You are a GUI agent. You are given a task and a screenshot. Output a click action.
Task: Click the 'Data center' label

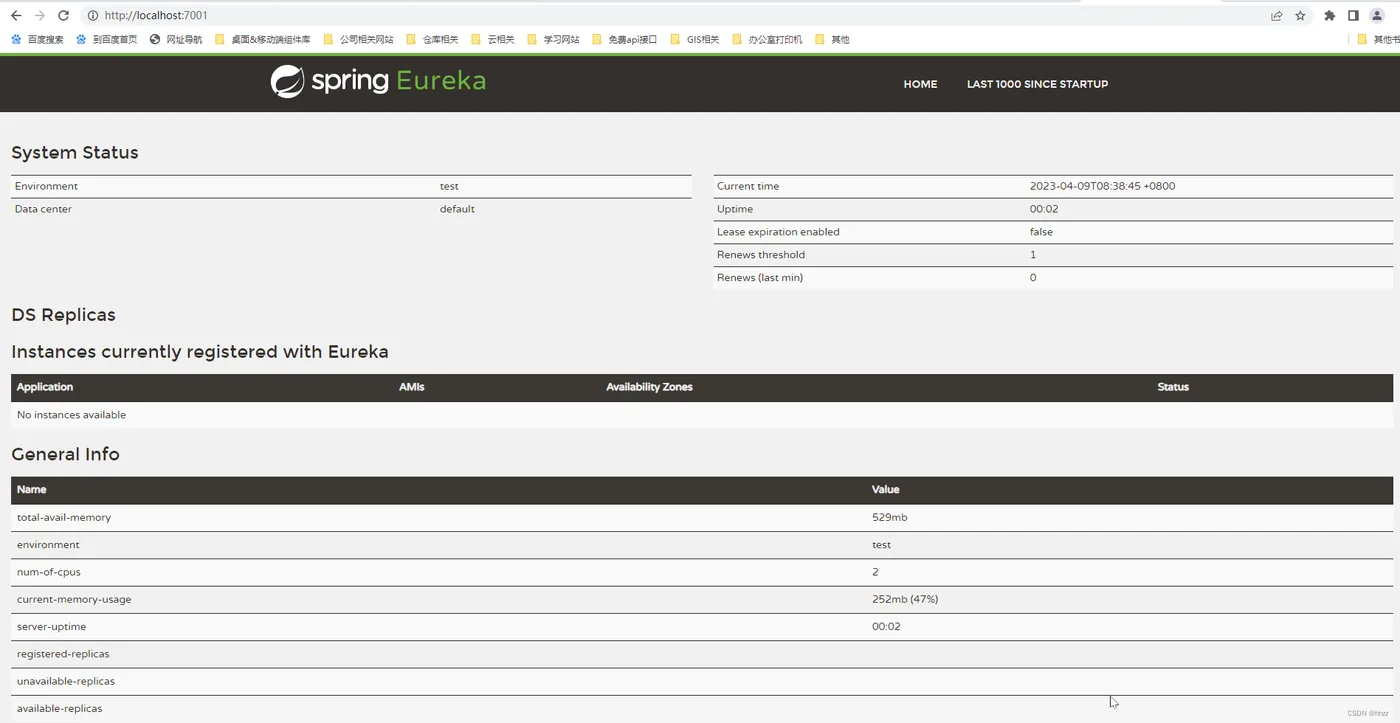[x=43, y=209]
